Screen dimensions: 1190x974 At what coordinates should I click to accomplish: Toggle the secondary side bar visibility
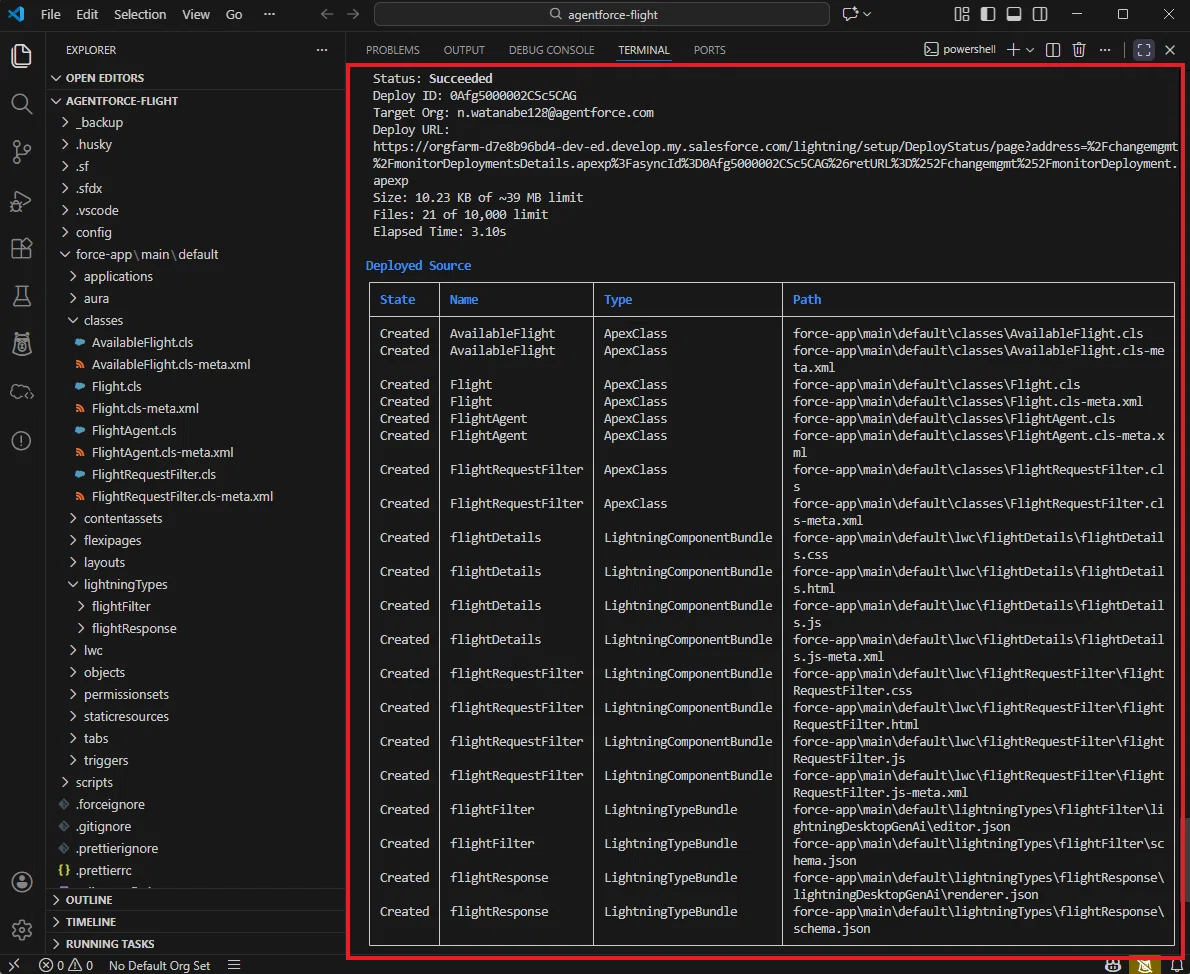point(1040,14)
